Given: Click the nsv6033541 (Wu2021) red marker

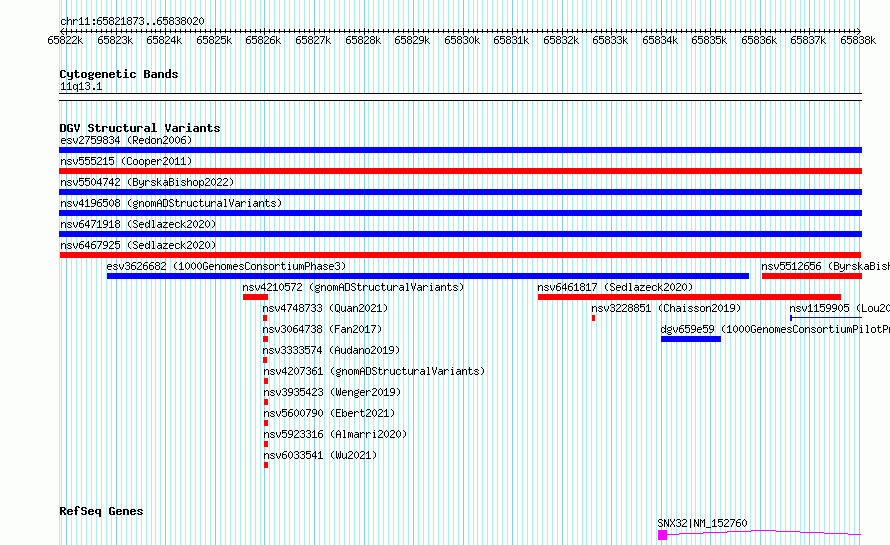Looking at the screenshot, I should (266, 465).
